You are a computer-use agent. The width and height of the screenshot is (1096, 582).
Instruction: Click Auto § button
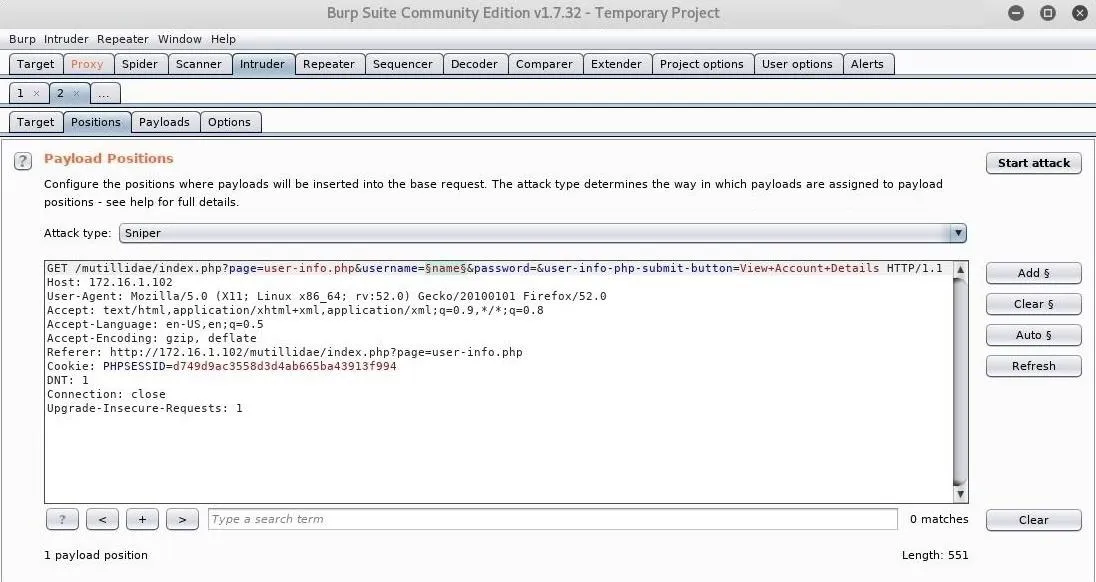[x=1033, y=335]
